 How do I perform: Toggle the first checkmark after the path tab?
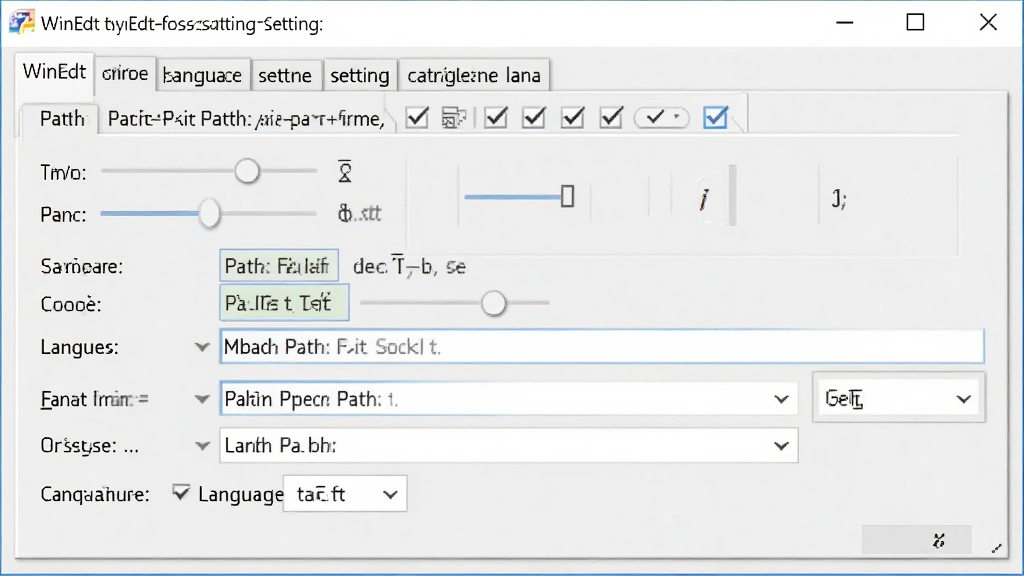[x=417, y=118]
